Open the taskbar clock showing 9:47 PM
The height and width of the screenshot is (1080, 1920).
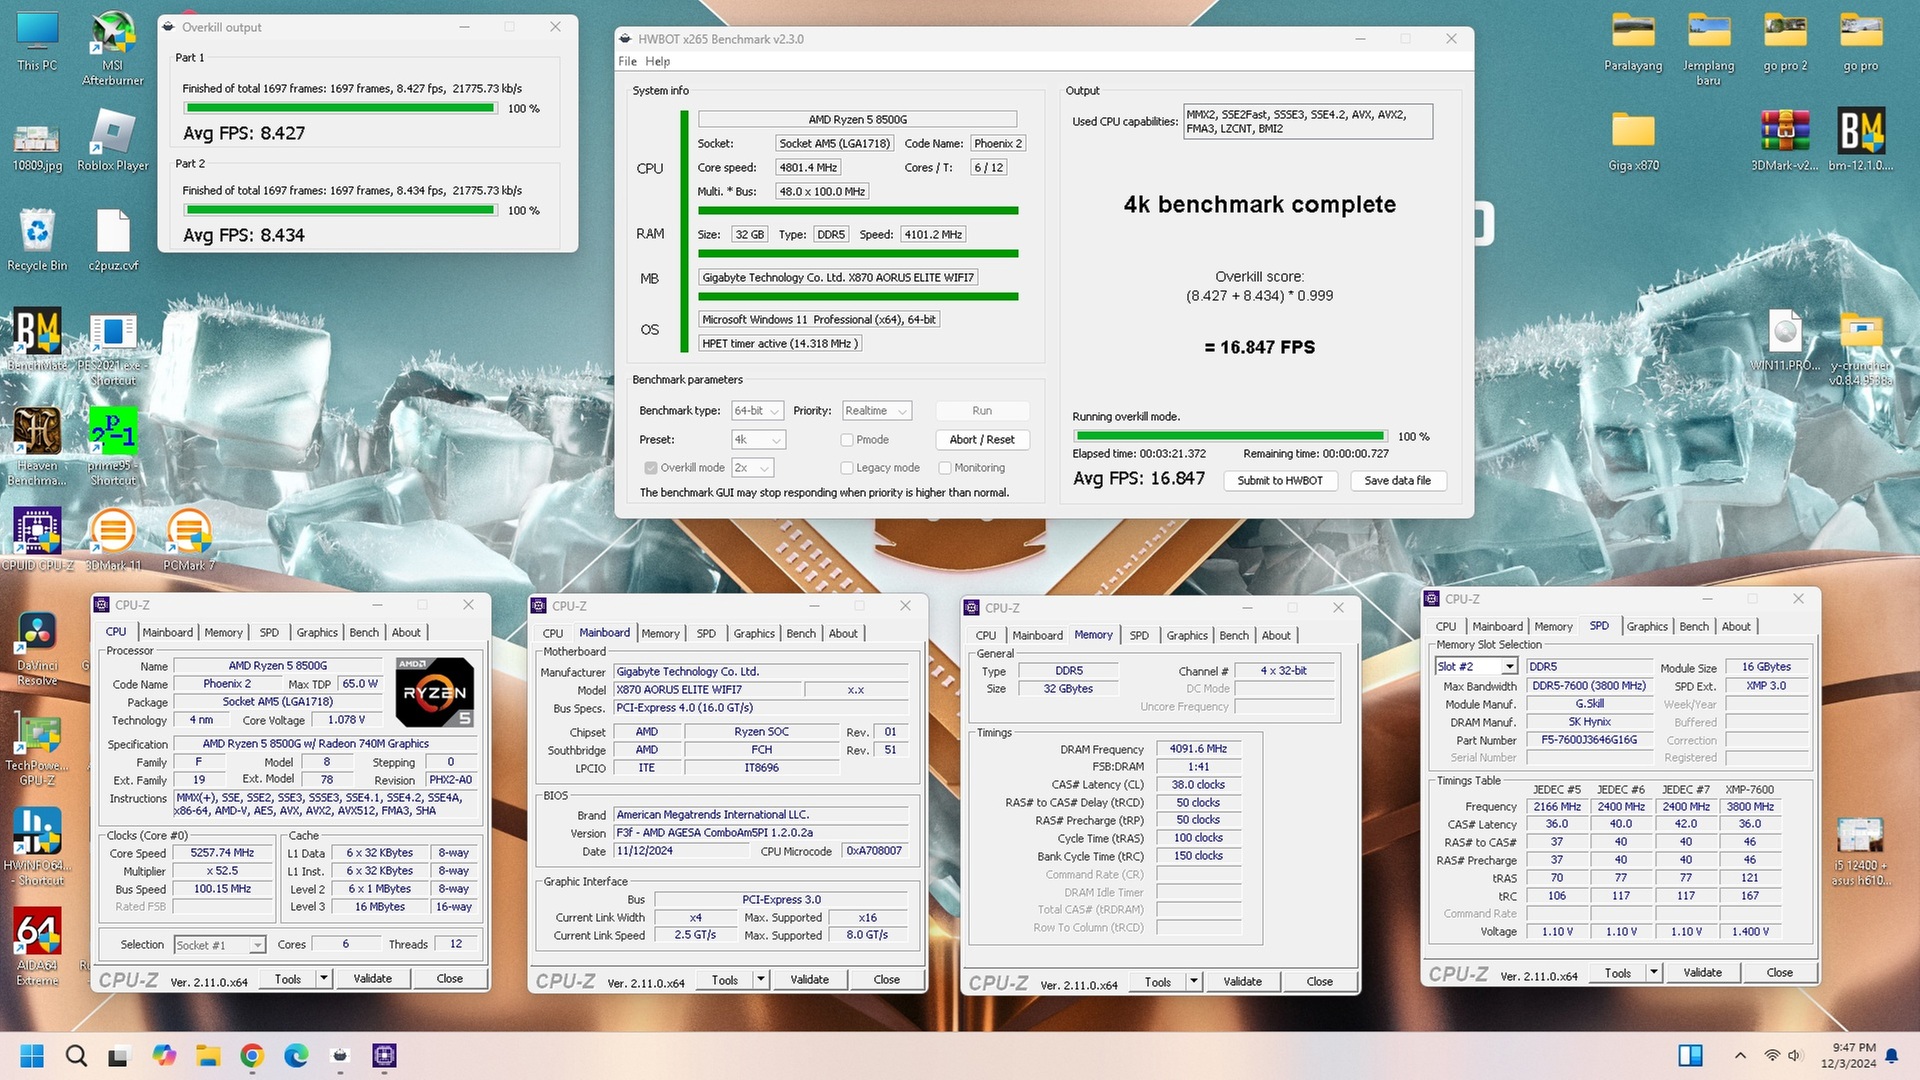pos(1848,1055)
